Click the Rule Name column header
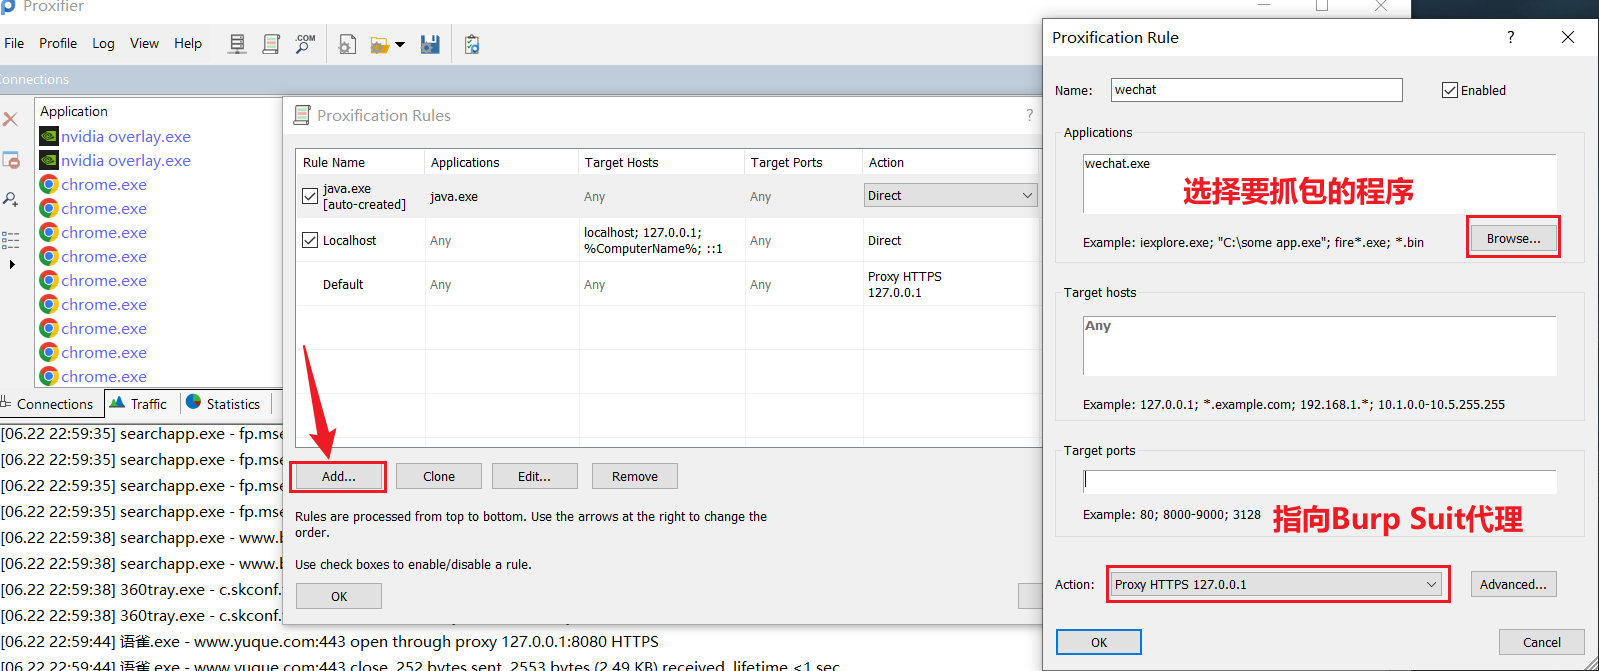Viewport: 1599px width, 671px height. pyautogui.click(x=360, y=162)
